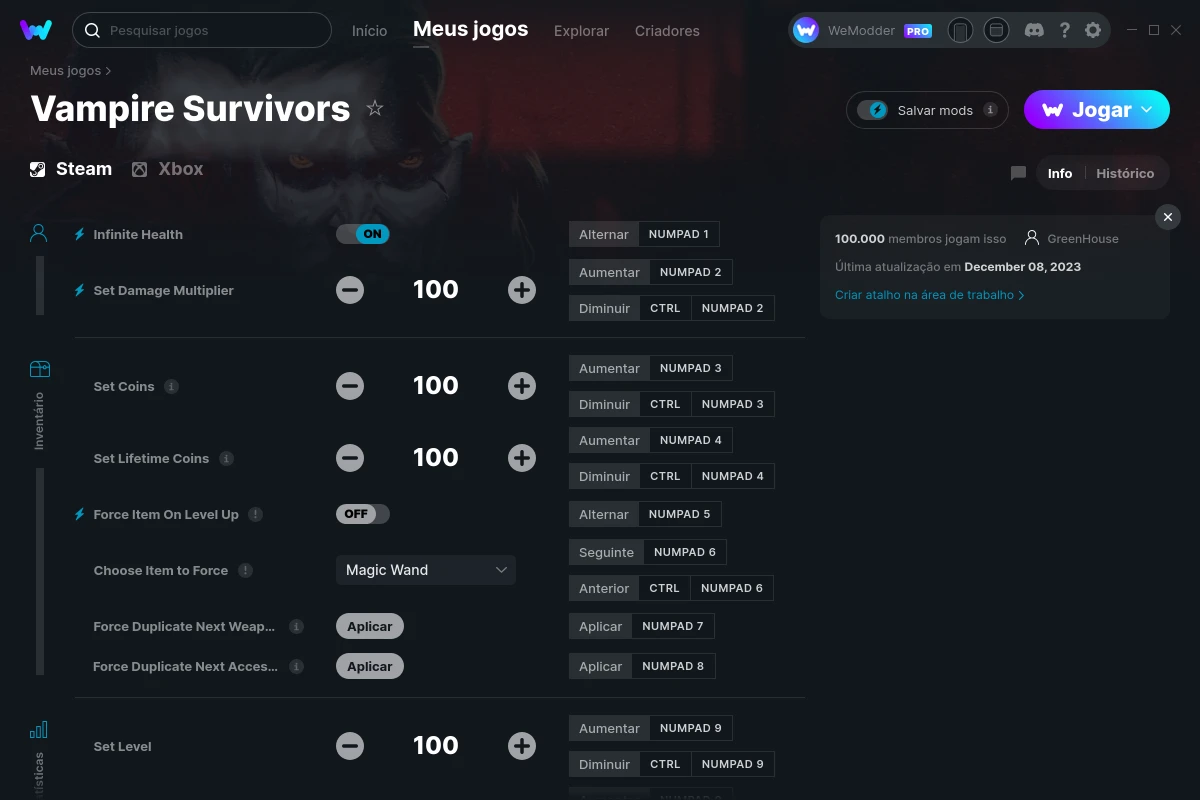Viewport: 1200px width, 800px height.
Task: Go to the Início tab
Action: coord(369,31)
